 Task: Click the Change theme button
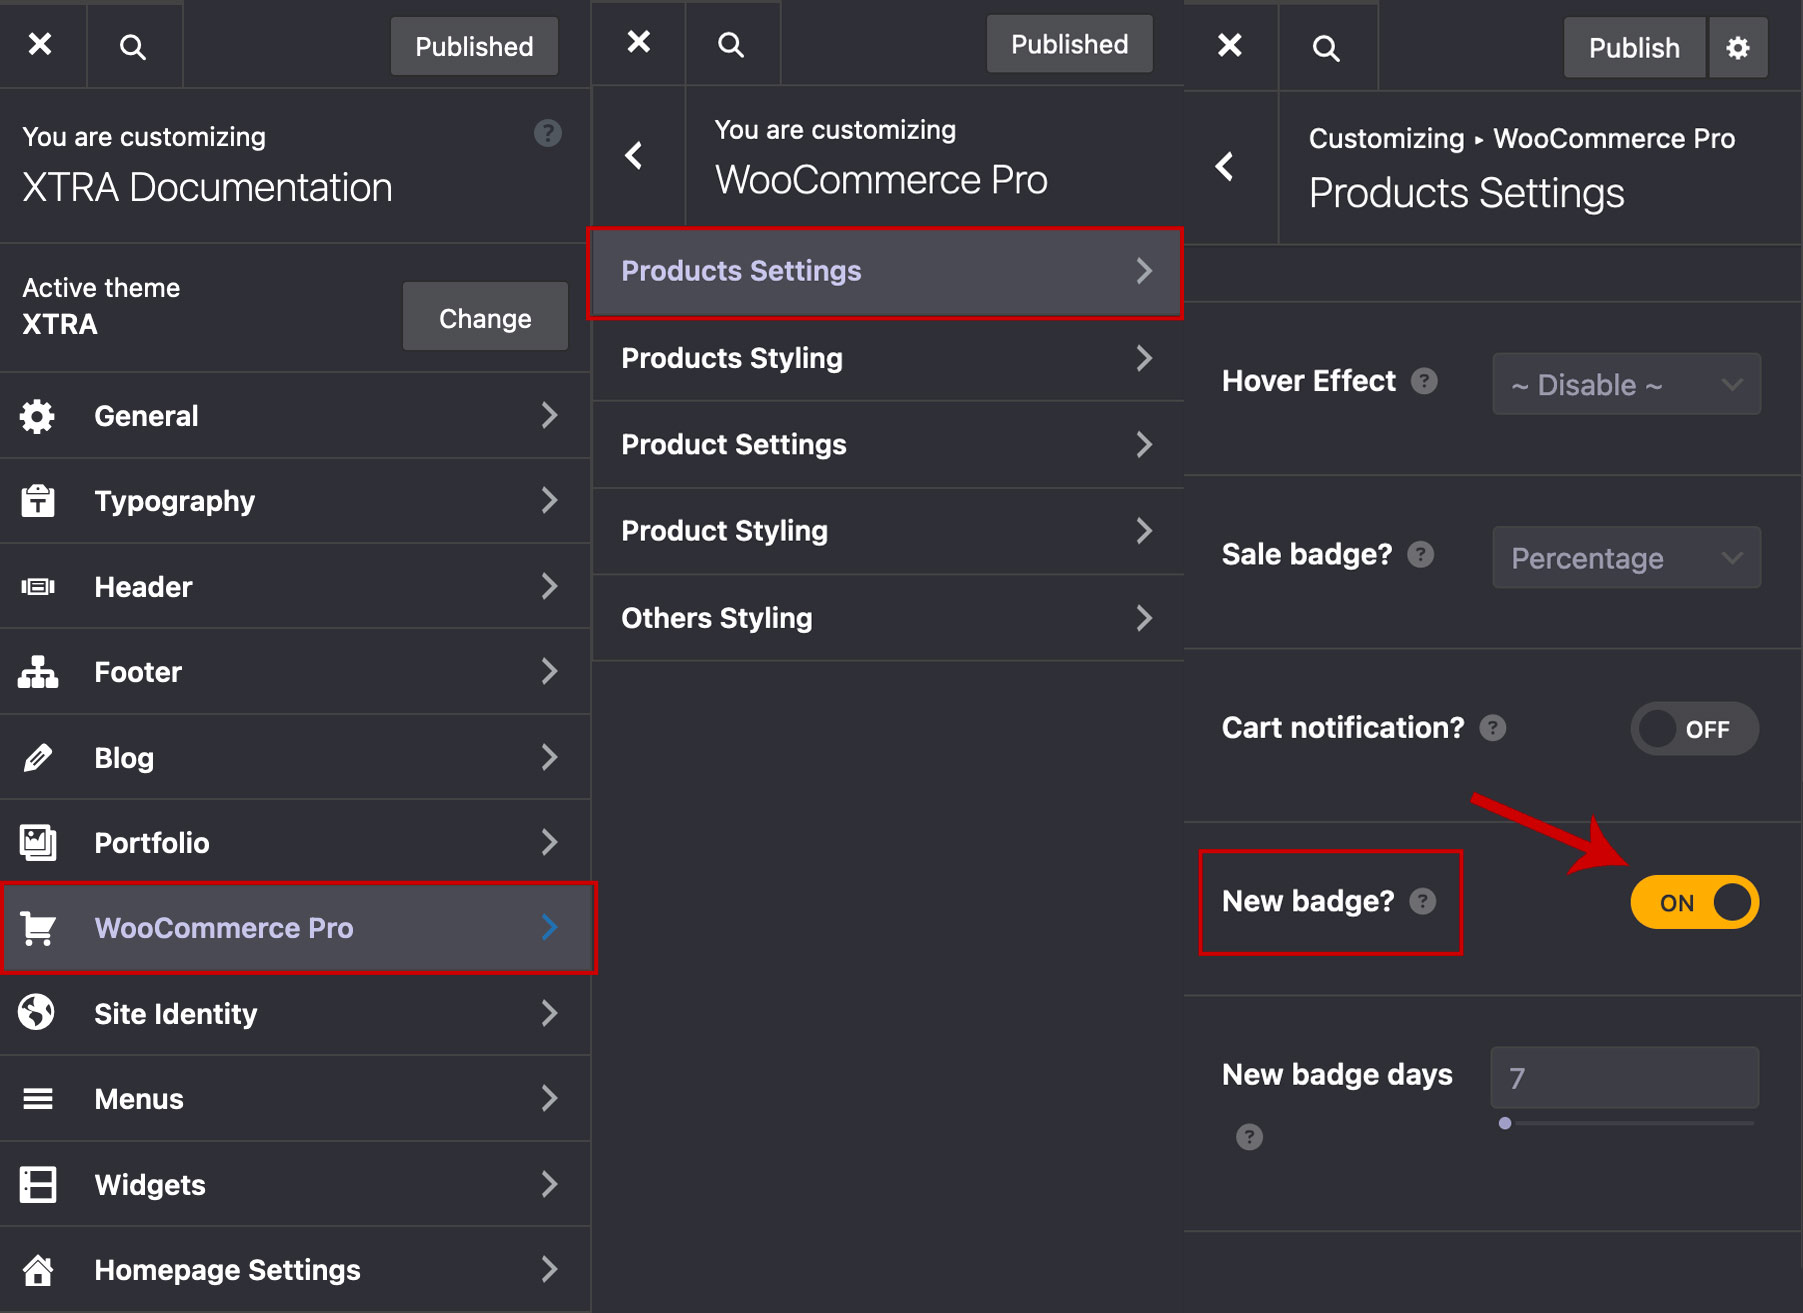tap(485, 318)
